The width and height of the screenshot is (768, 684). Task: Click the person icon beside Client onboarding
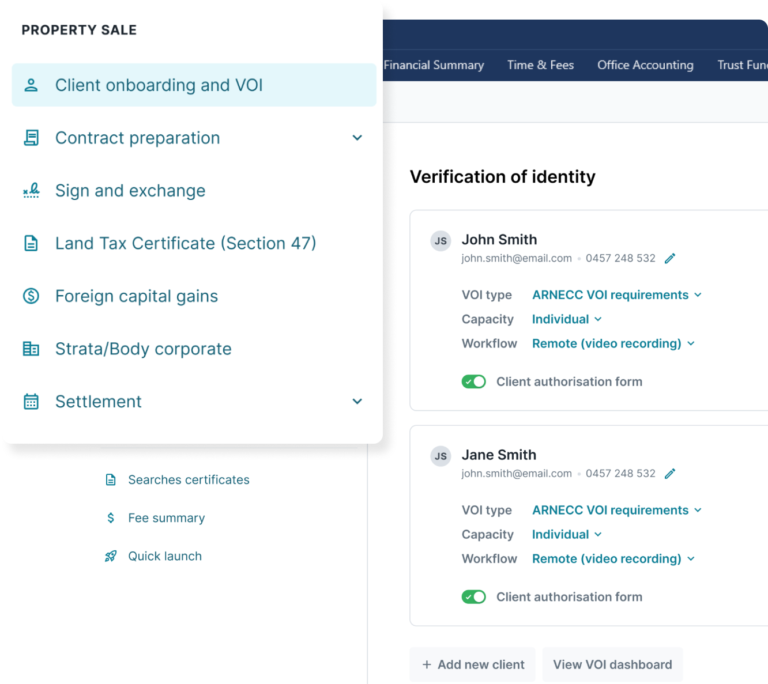point(31,85)
